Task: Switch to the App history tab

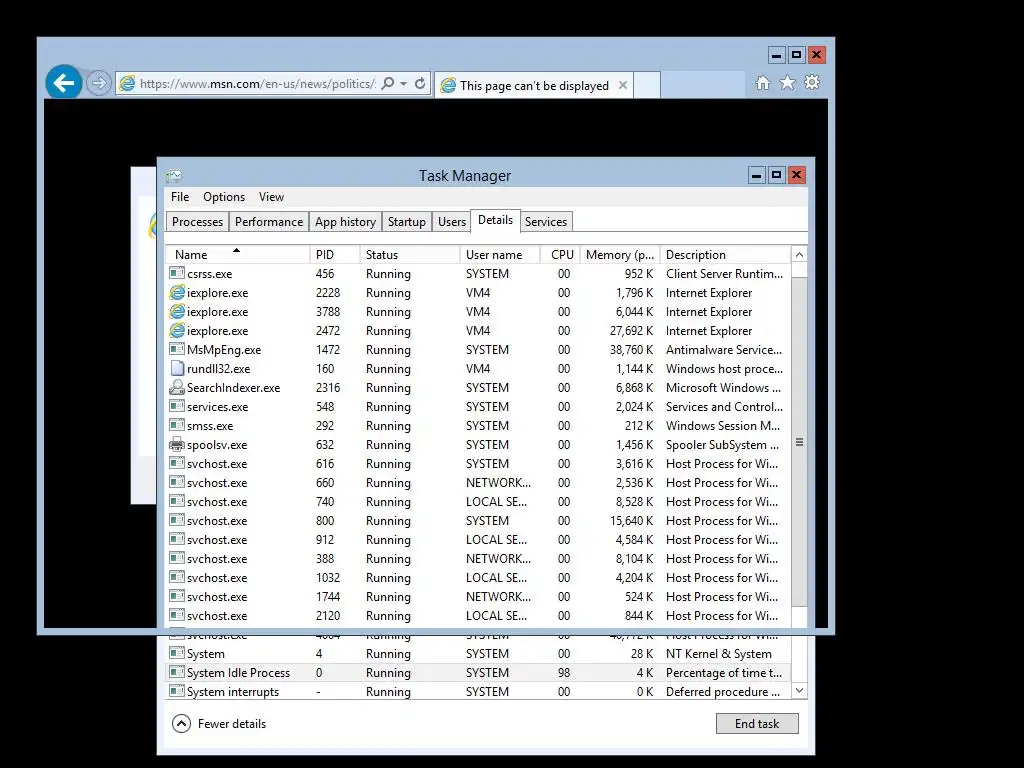Action: pyautogui.click(x=345, y=222)
